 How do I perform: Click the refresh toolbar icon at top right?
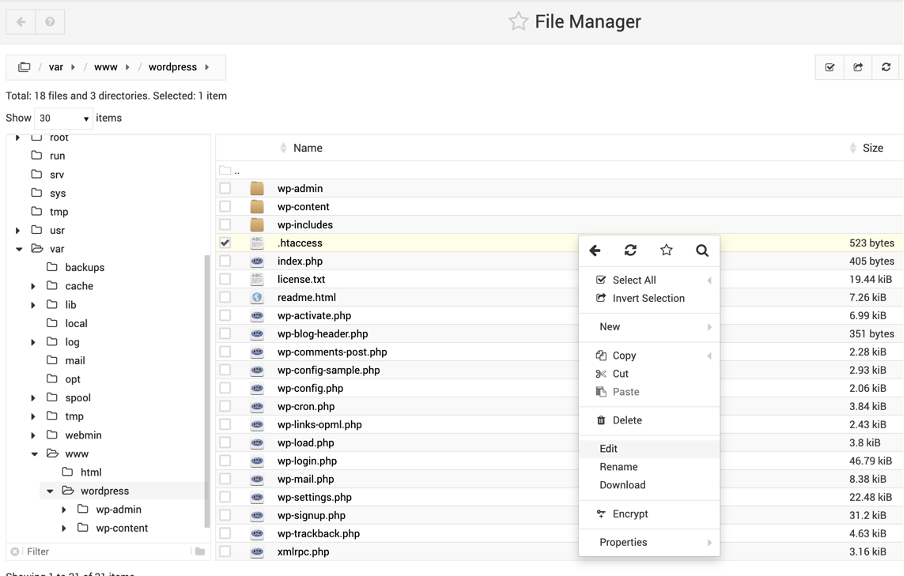point(886,67)
